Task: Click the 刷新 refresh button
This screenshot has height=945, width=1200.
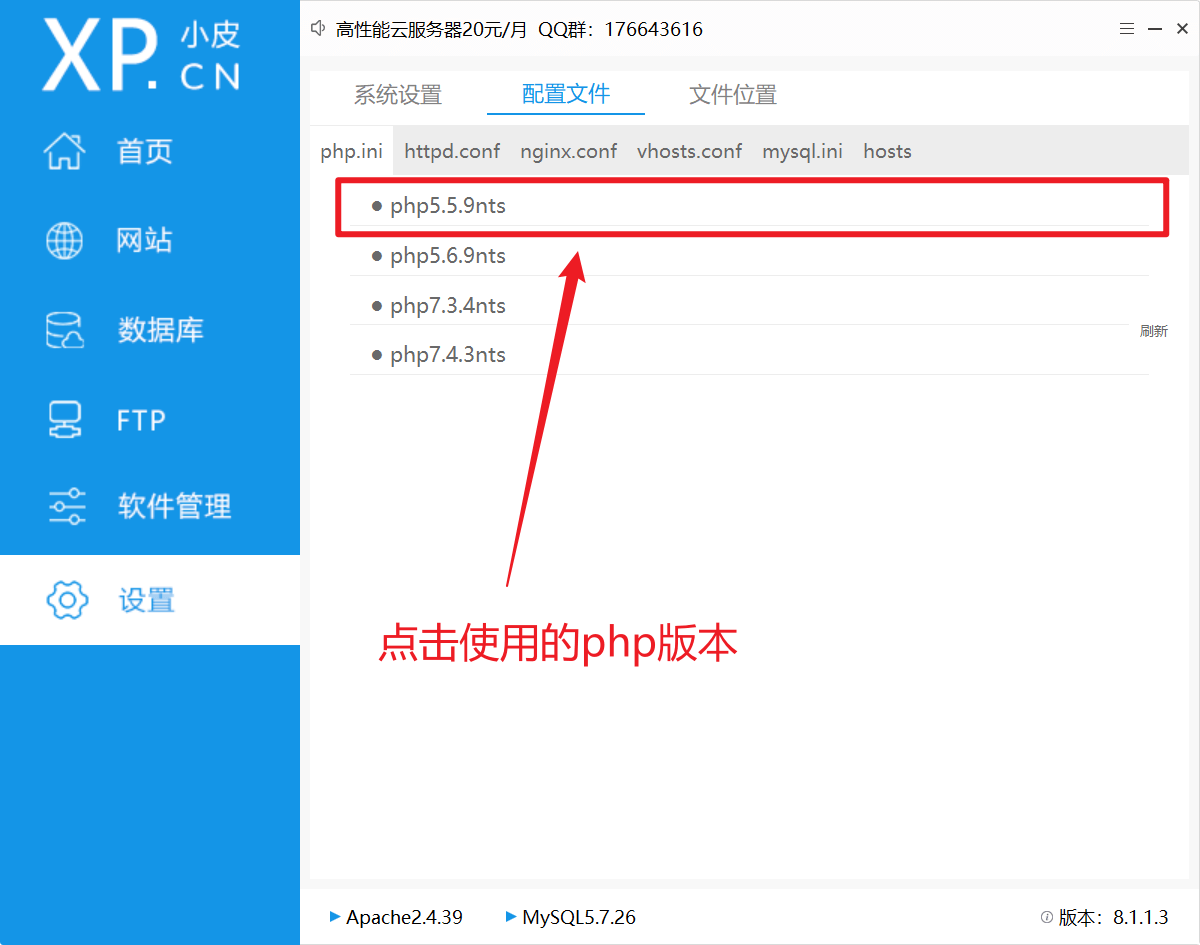Action: (x=1153, y=331)
